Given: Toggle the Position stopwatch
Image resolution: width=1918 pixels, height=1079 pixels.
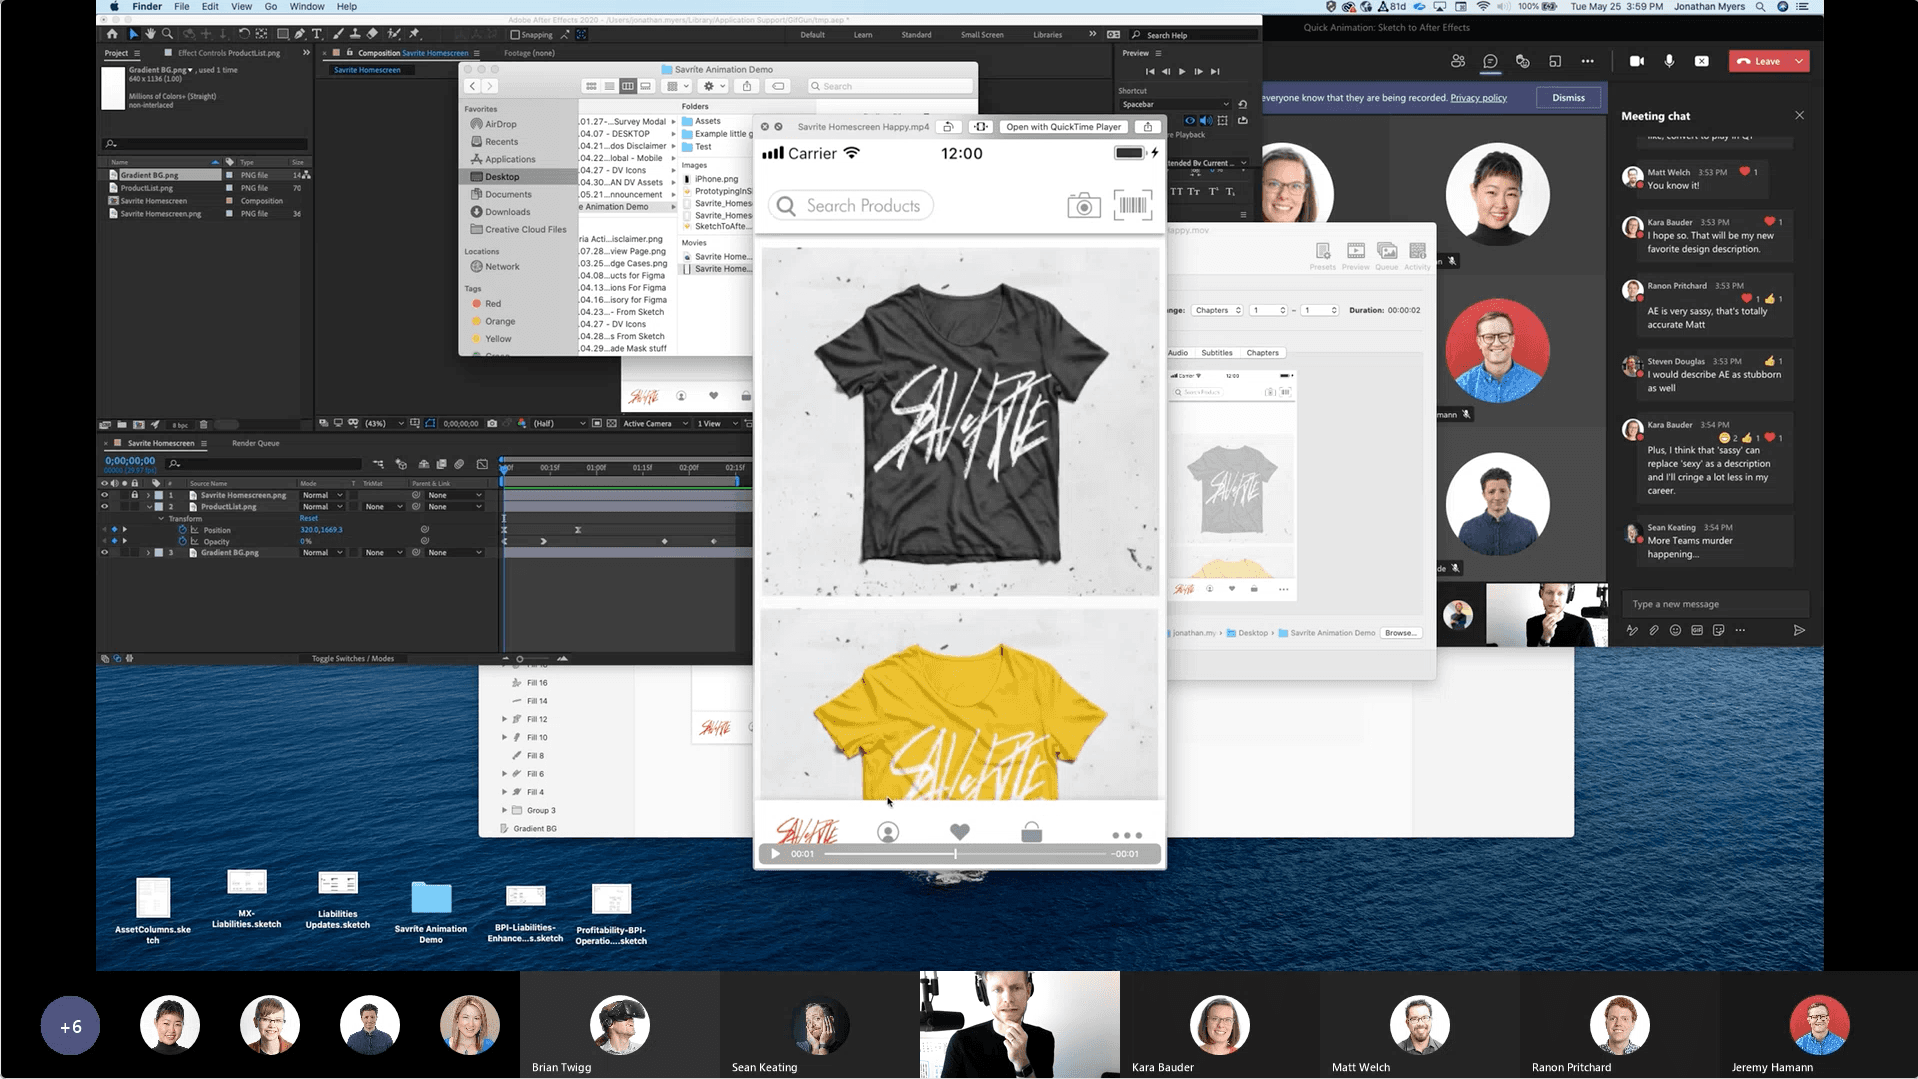Looking at the screenshot, I should (183, 530).
